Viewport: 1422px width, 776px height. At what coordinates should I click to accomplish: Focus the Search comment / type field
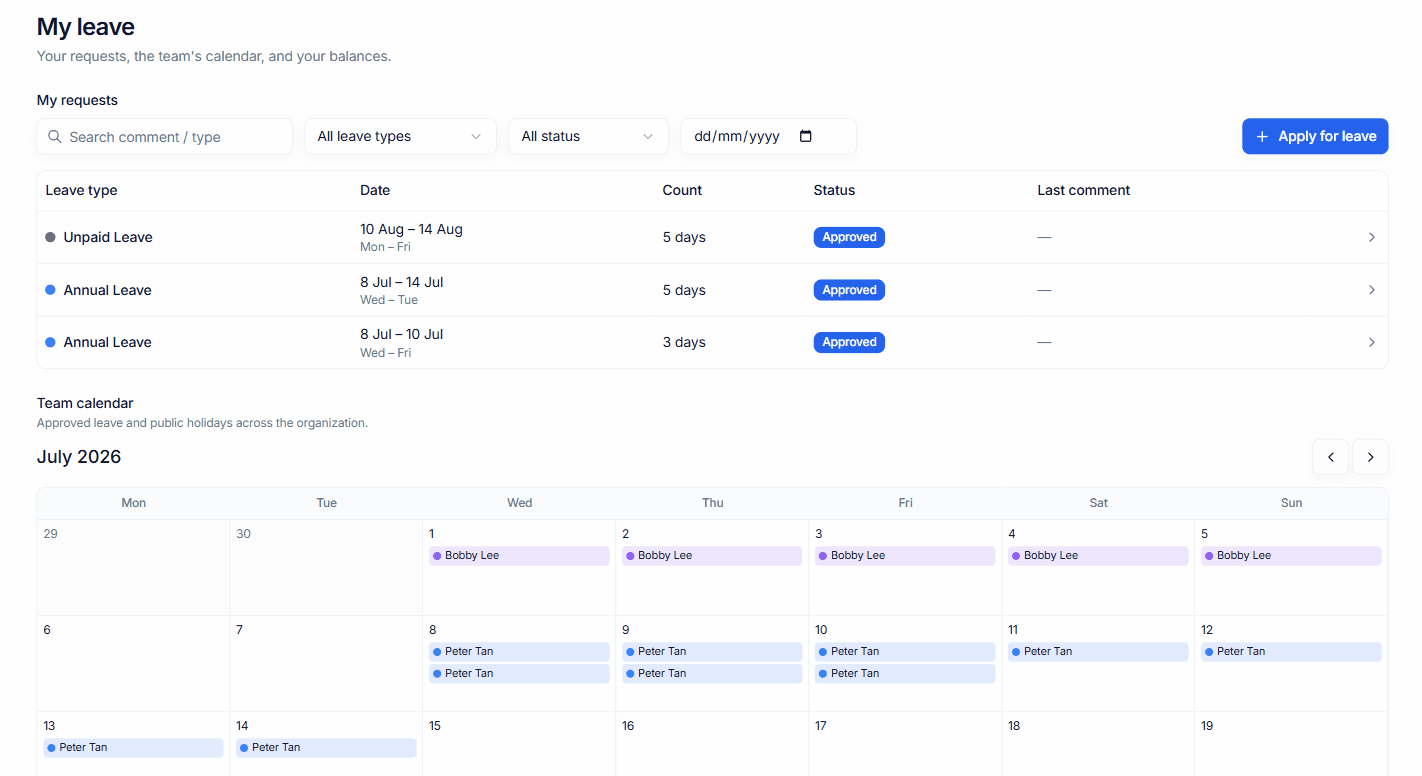tap(165, 136)
